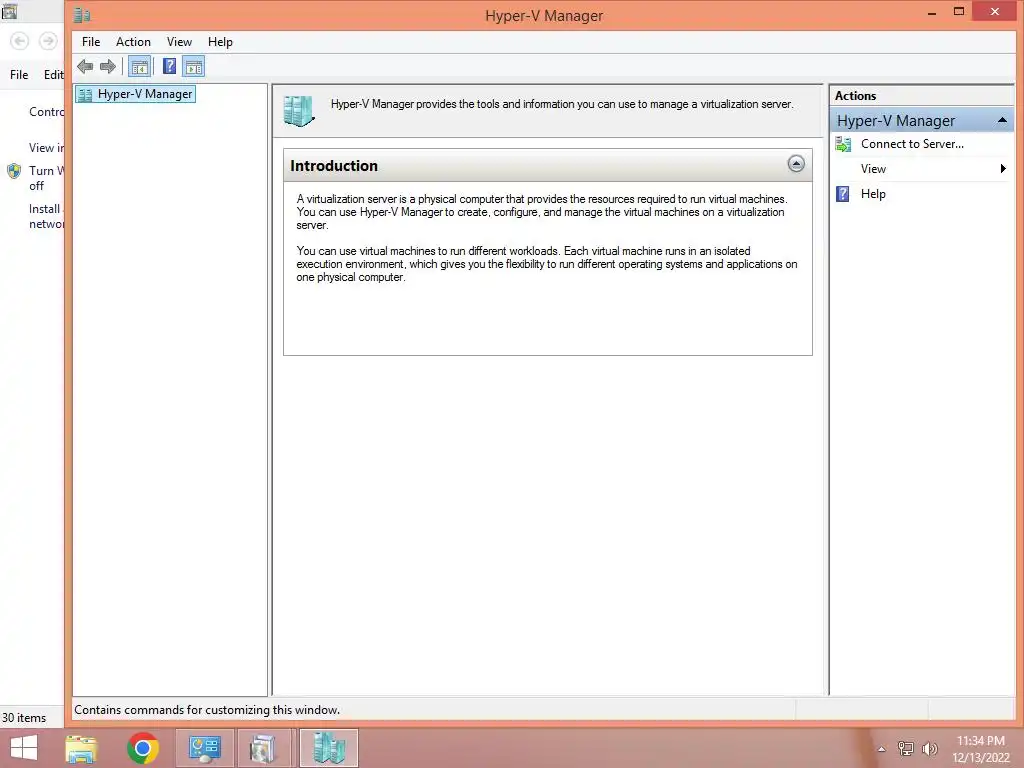1024x768 pixels.
Task: Click the server icon in description header
Action: 299,111
